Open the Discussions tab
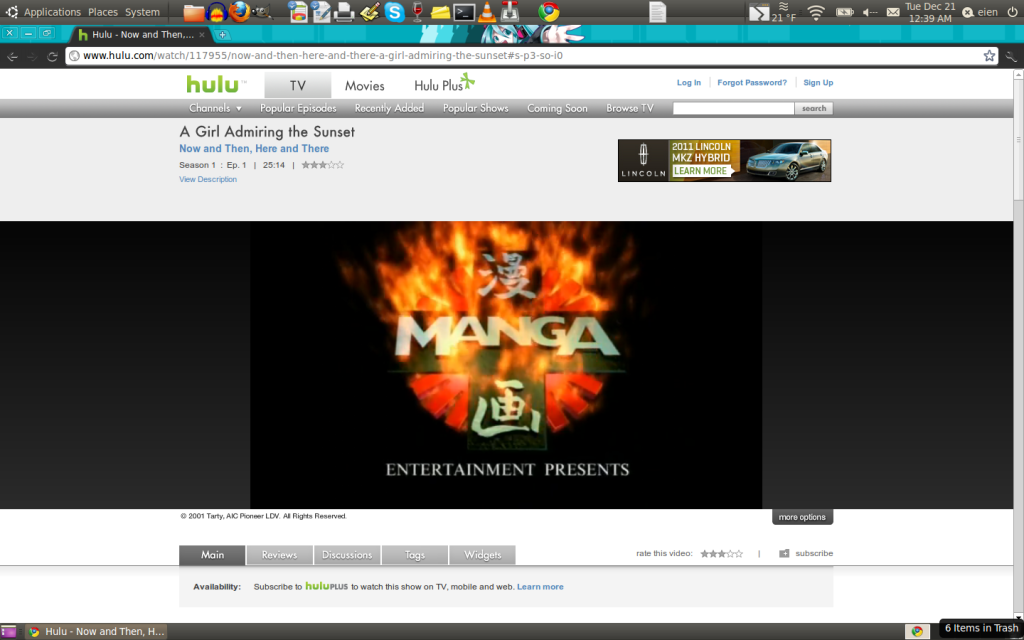The height and width of the screenshot is (640, 1024). pyautogui.click(x=347, y=554)
